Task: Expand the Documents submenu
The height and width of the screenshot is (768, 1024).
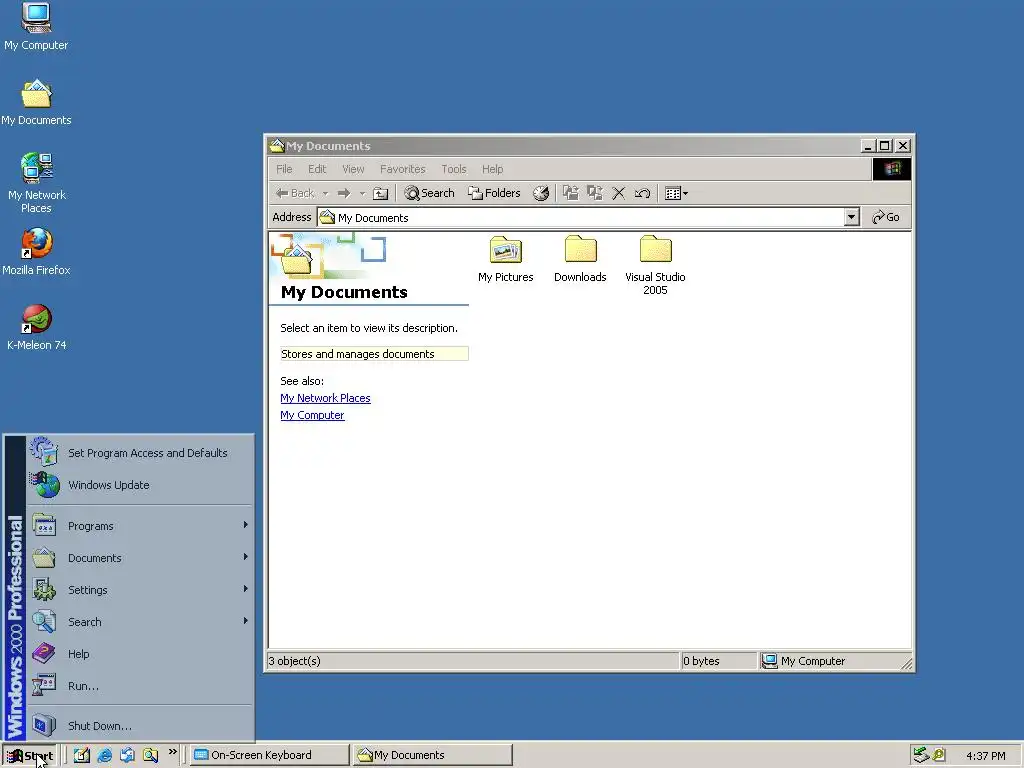Action: tap(140, 558)
